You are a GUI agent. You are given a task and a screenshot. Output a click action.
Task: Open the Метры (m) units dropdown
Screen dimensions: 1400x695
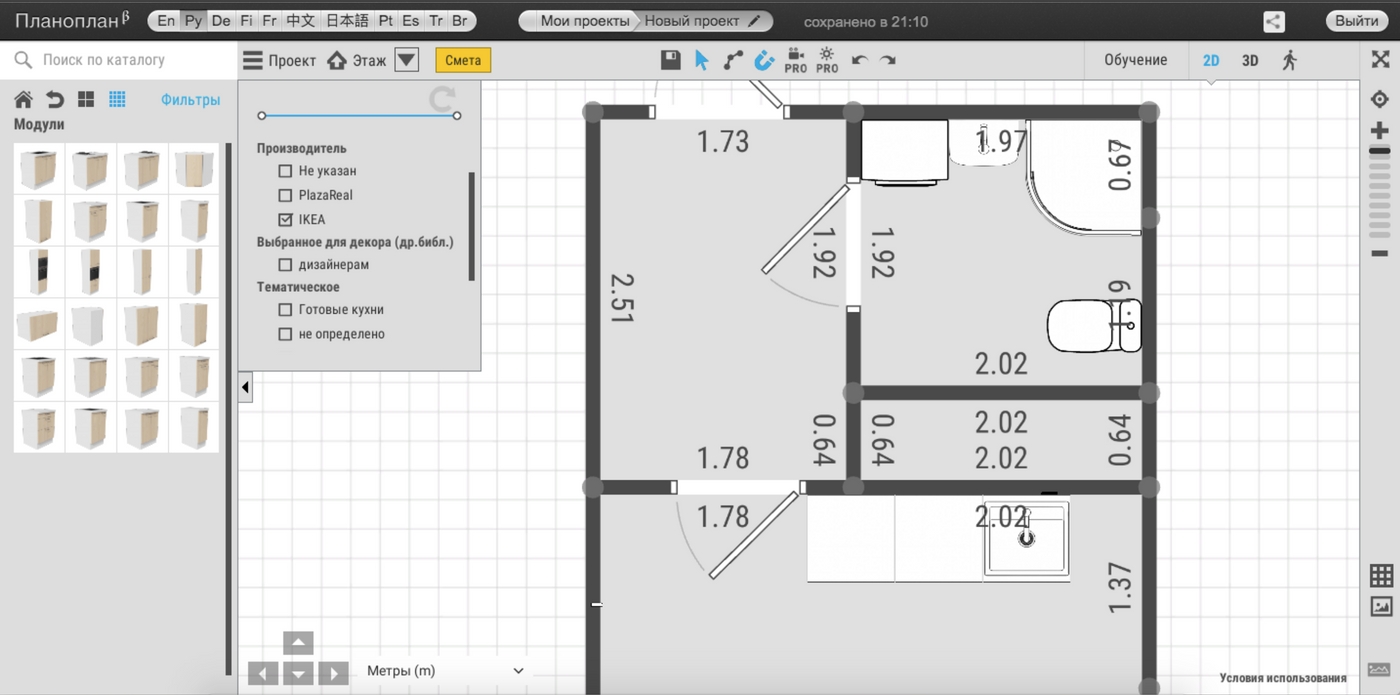pos(445,671)
